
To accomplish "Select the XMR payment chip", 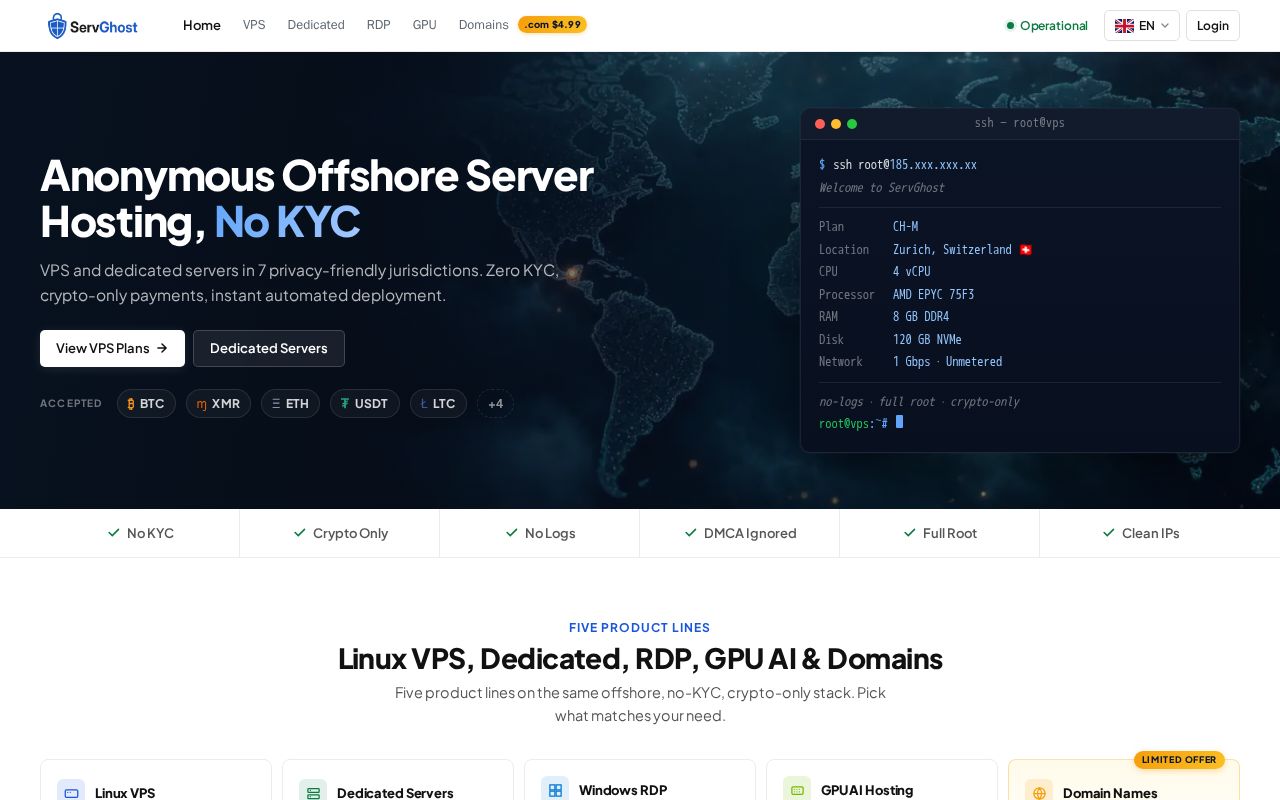I will (218, 404).
